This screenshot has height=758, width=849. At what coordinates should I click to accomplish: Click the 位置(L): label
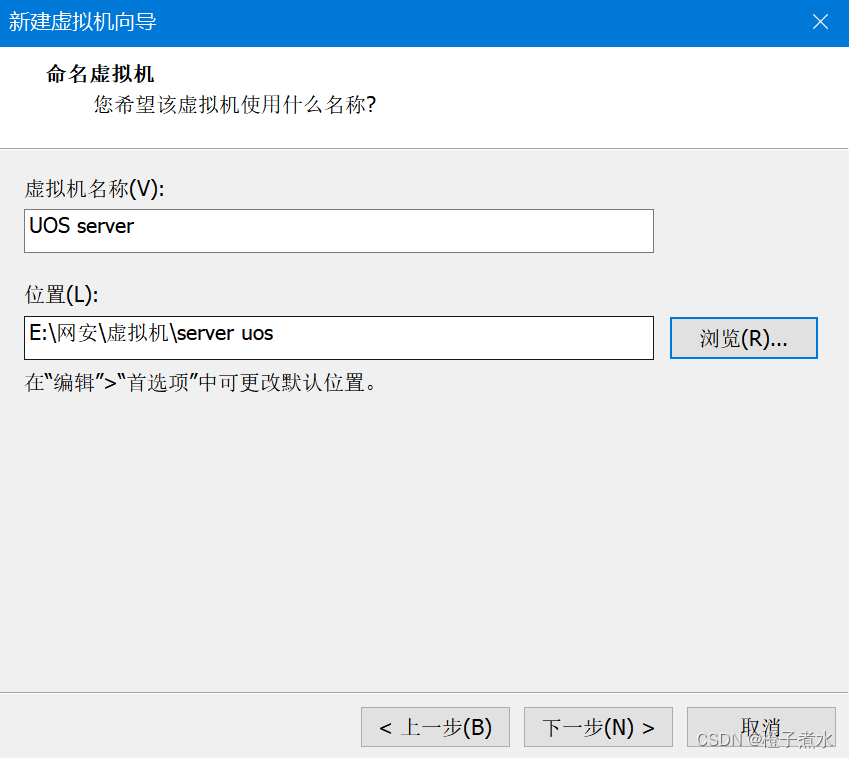coord(61,295)
